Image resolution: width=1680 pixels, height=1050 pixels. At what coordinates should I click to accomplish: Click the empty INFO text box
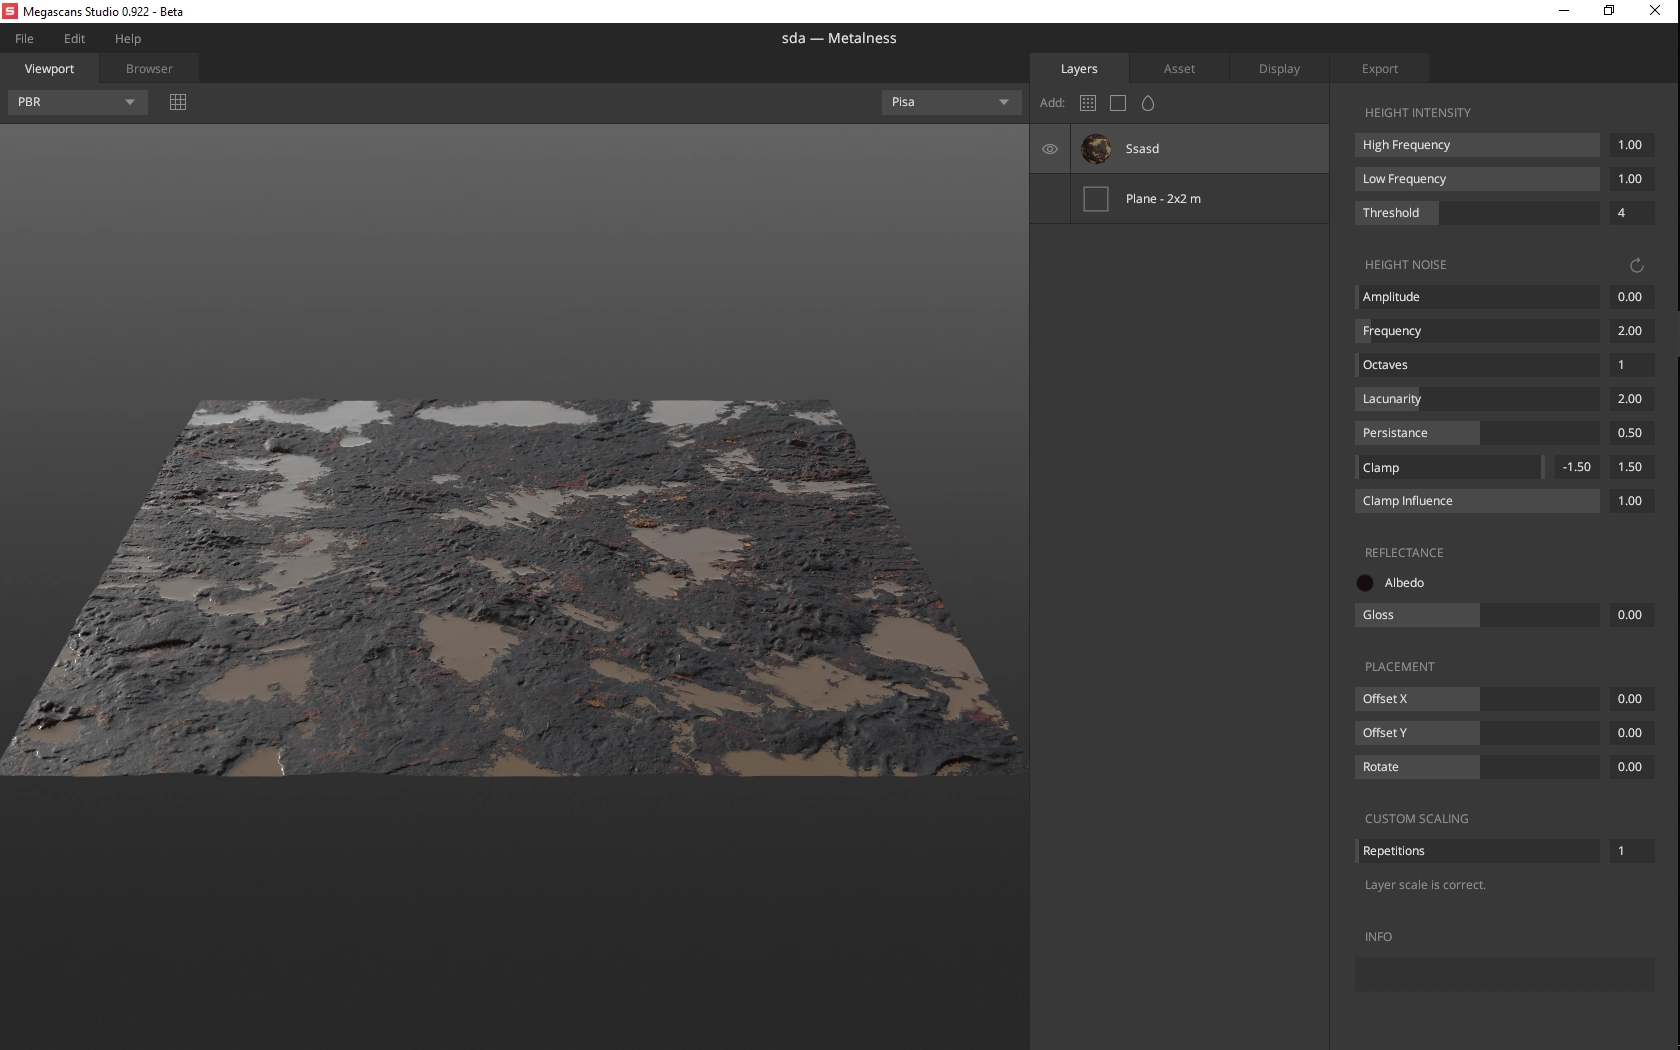1504,974
